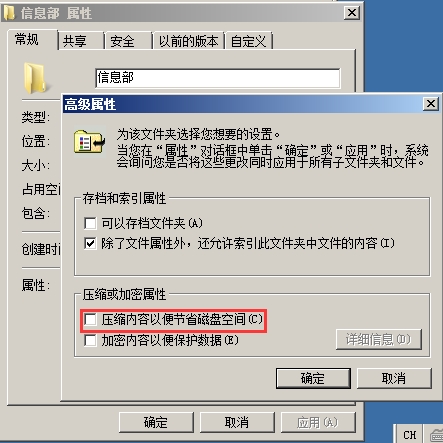Click 取消 in the properties window bottom
This screenshot has height=443, width=443.
237,422
